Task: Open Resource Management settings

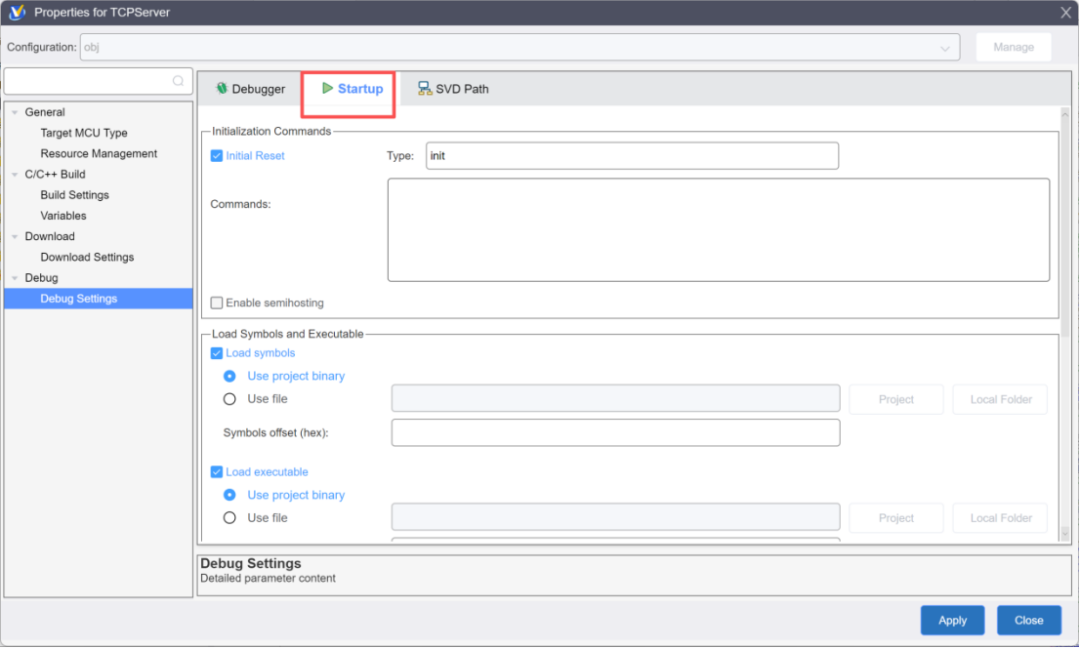Action: 98,154
